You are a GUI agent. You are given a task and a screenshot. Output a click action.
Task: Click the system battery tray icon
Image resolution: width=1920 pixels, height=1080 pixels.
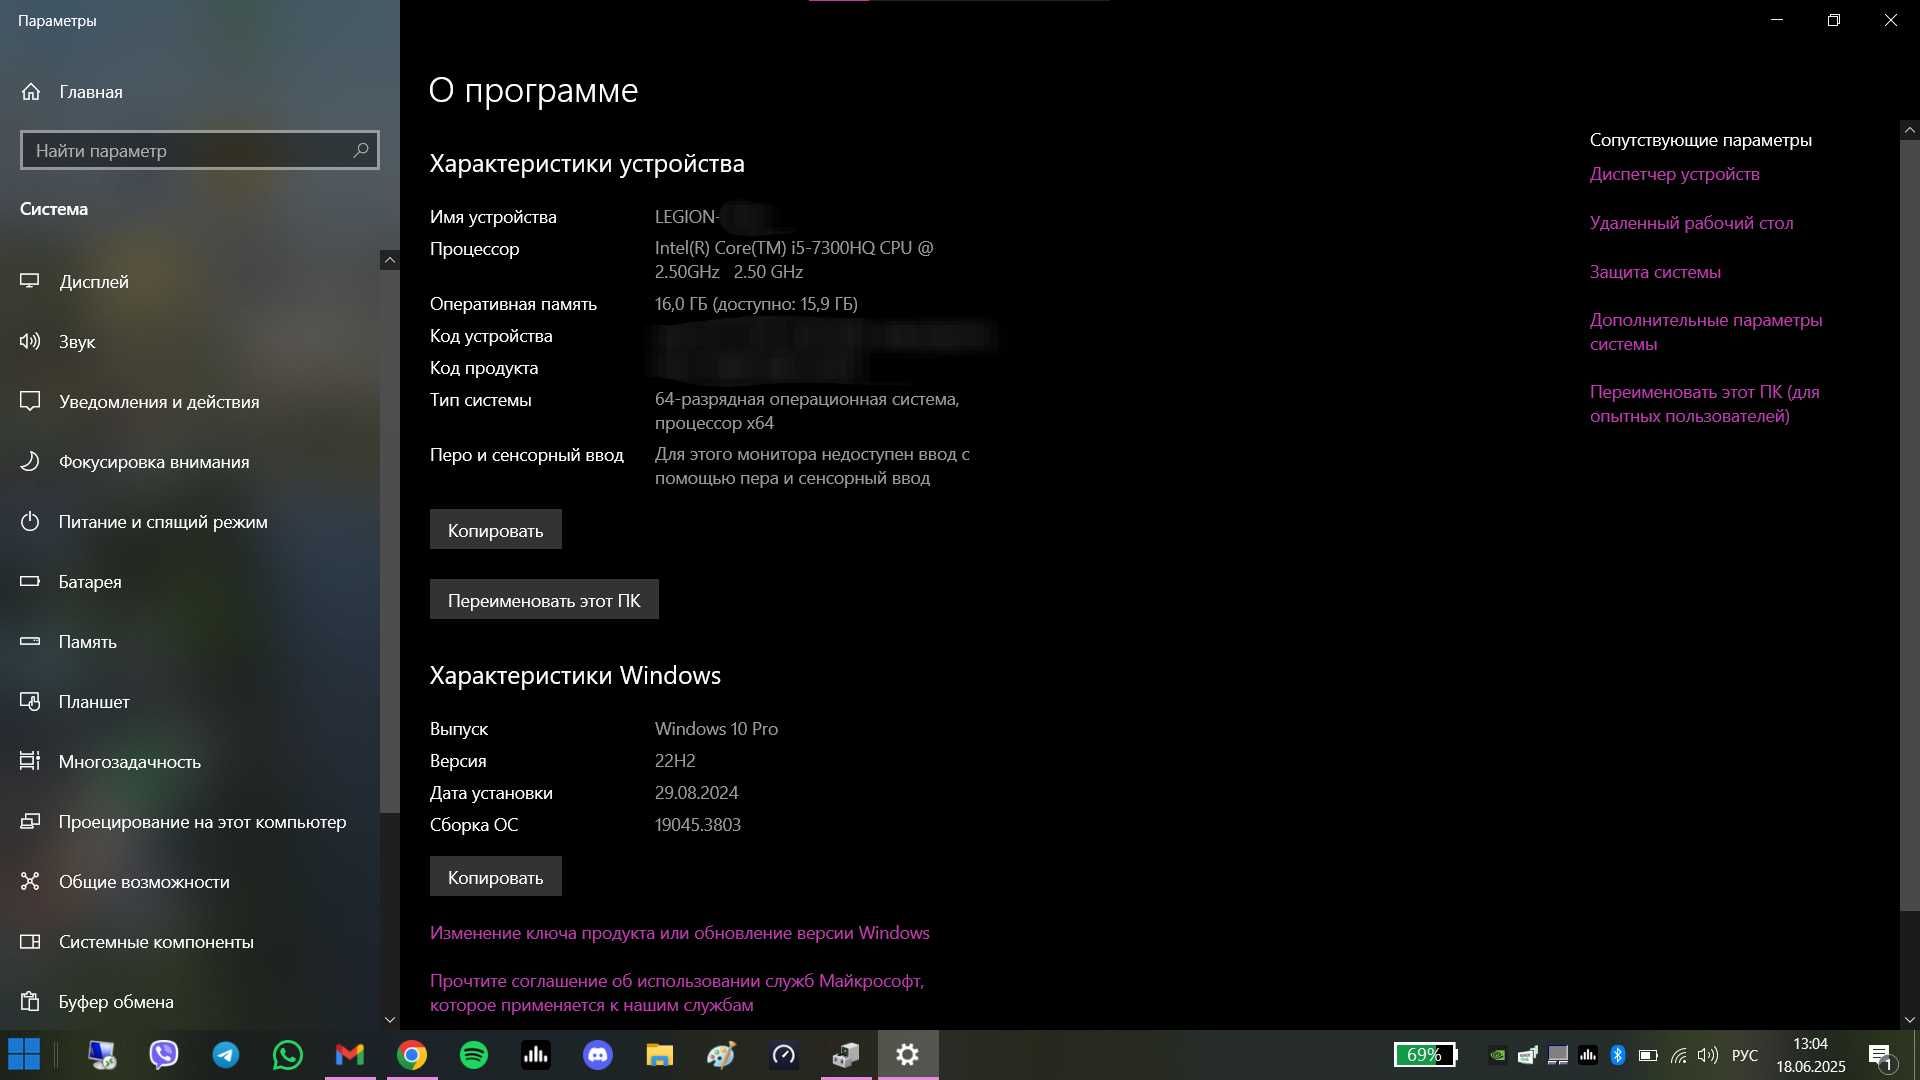(x=1648, y=1055)
